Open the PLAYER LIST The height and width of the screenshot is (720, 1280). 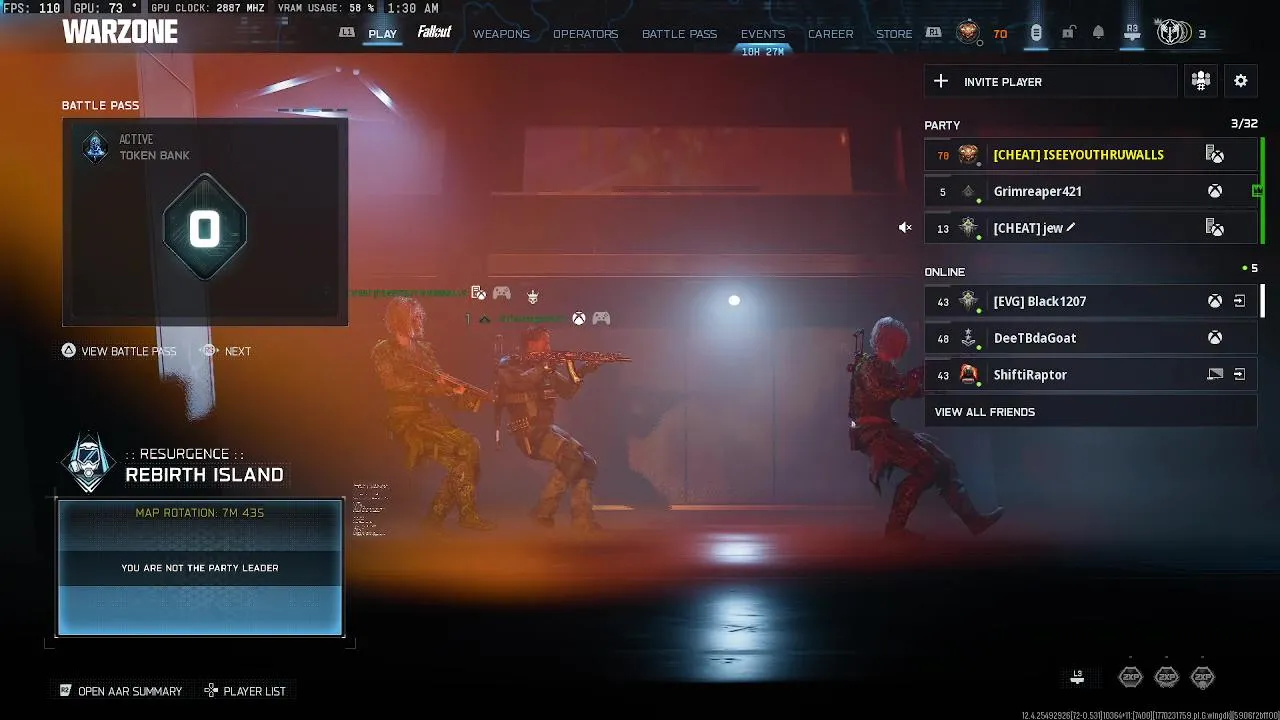(x=245, y=691)
